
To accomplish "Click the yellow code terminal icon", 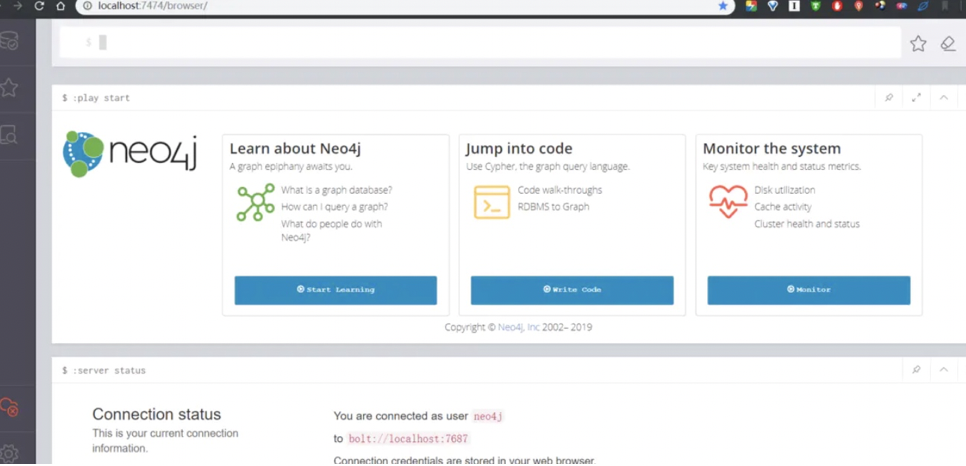I will [492, 202].
